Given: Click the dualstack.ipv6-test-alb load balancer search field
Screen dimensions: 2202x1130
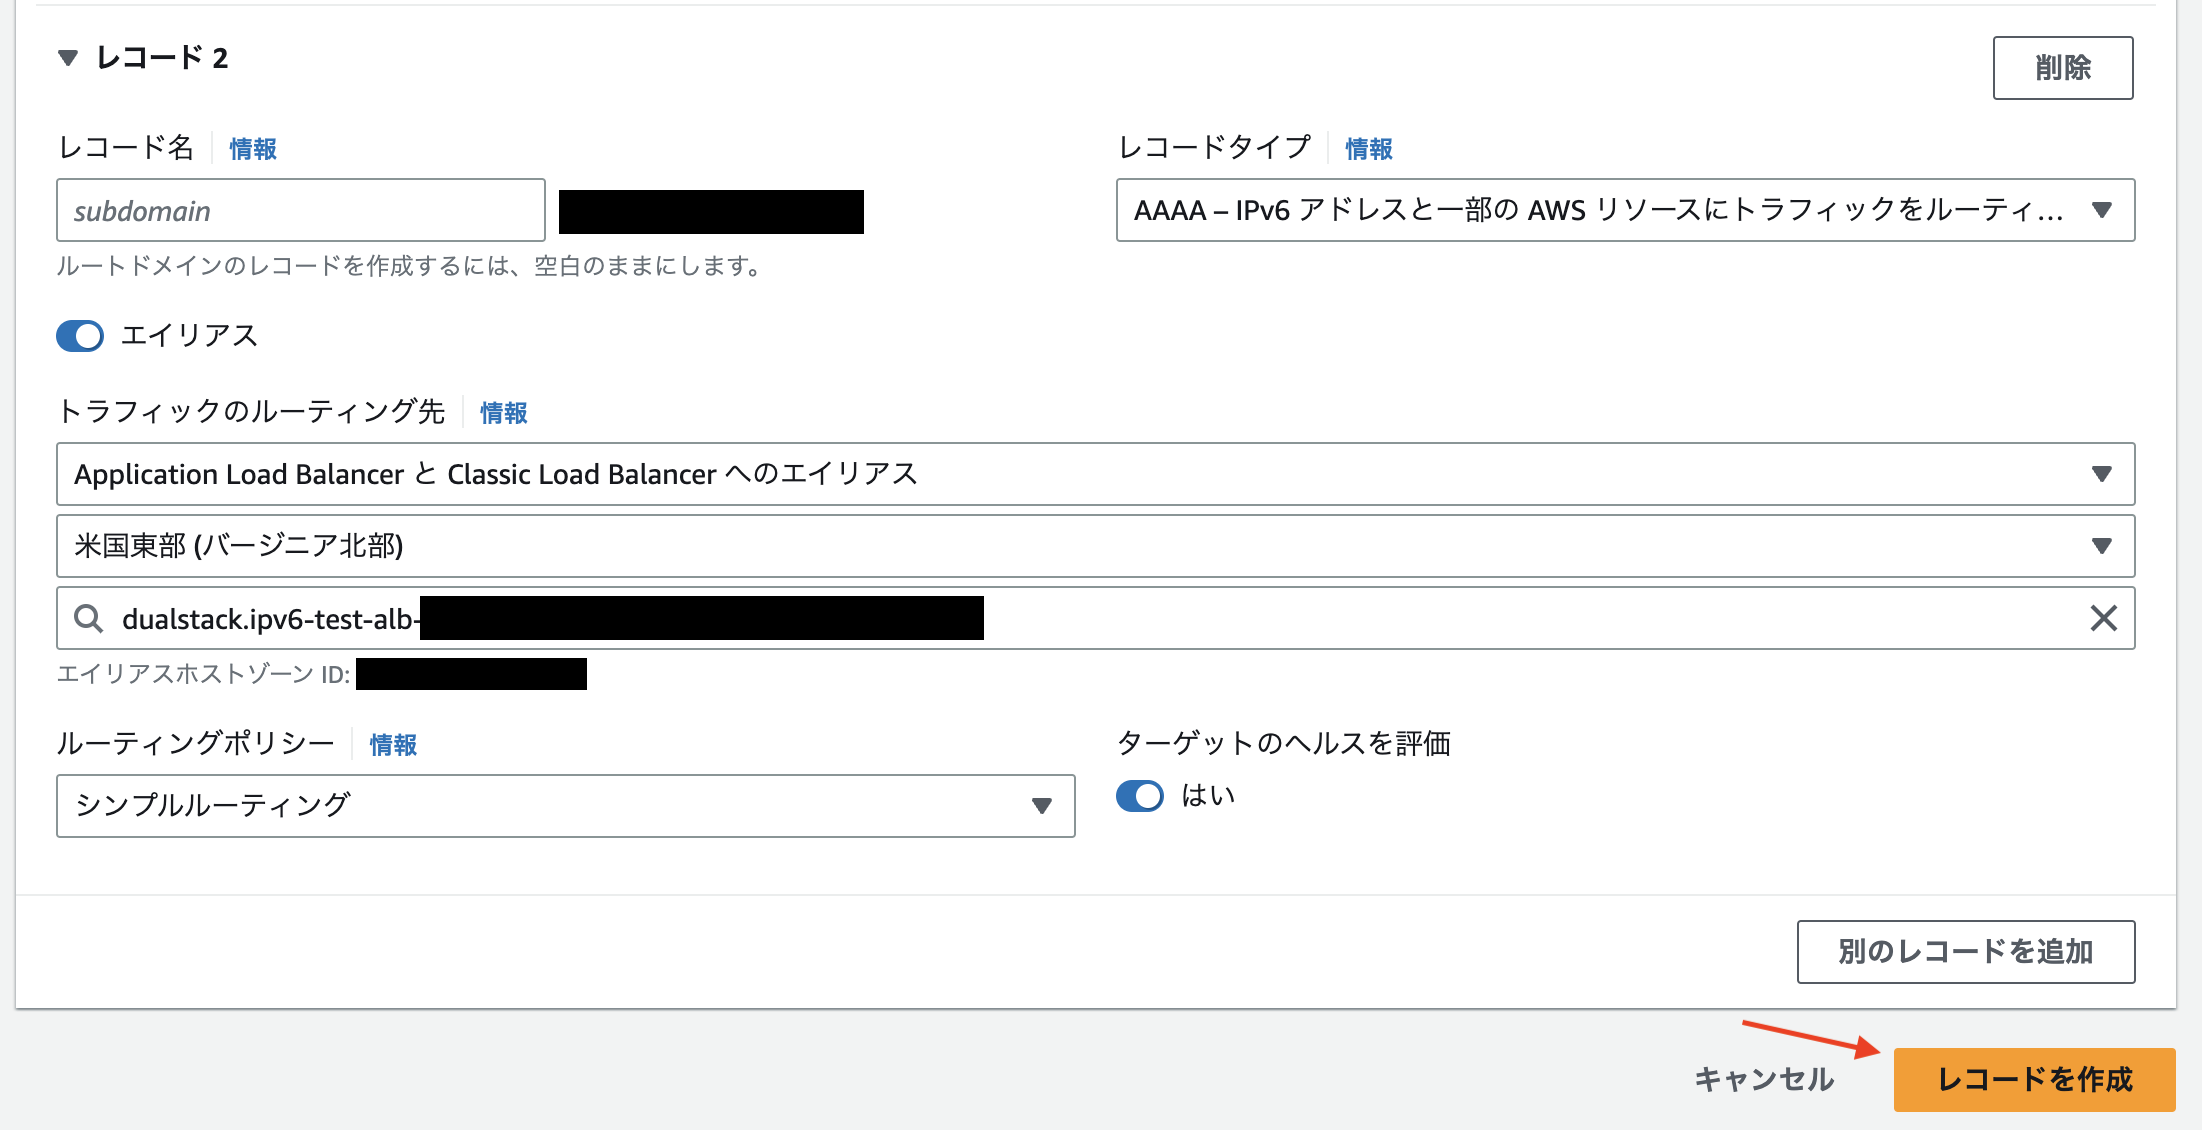Looking at the screenshot, I should point(1095,618).
